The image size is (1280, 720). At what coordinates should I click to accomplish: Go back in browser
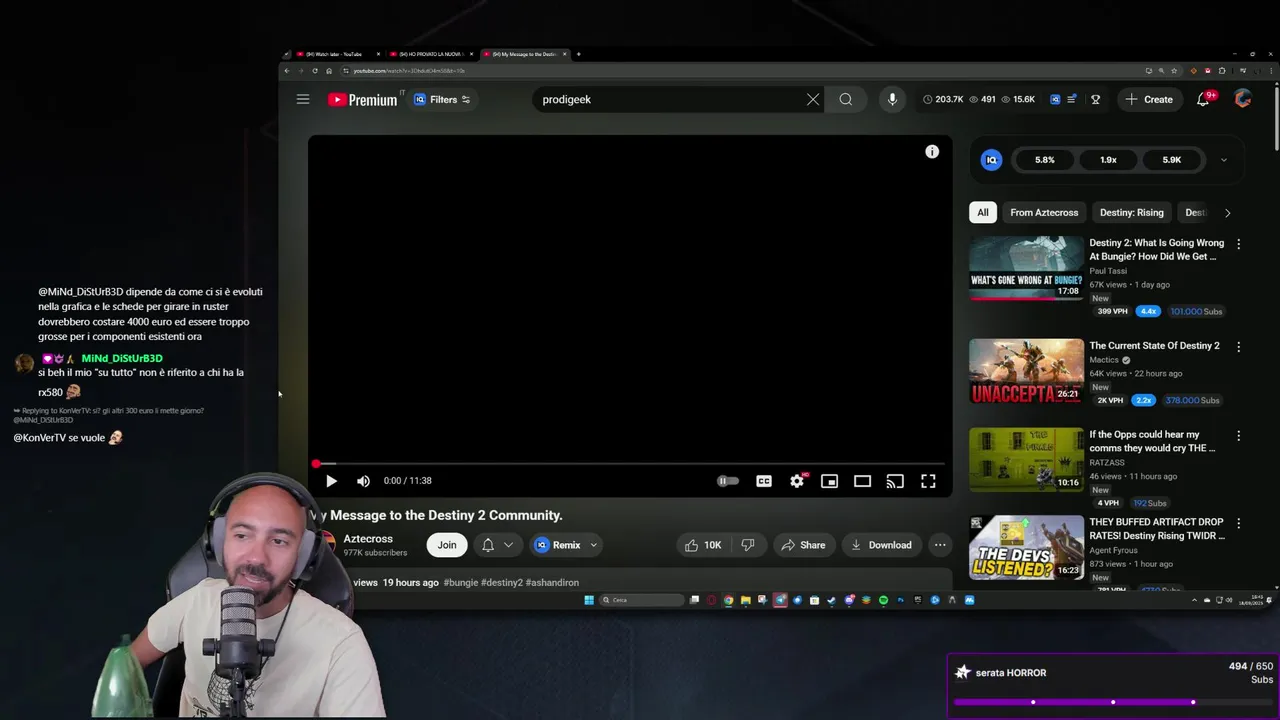tap(287, 71)
